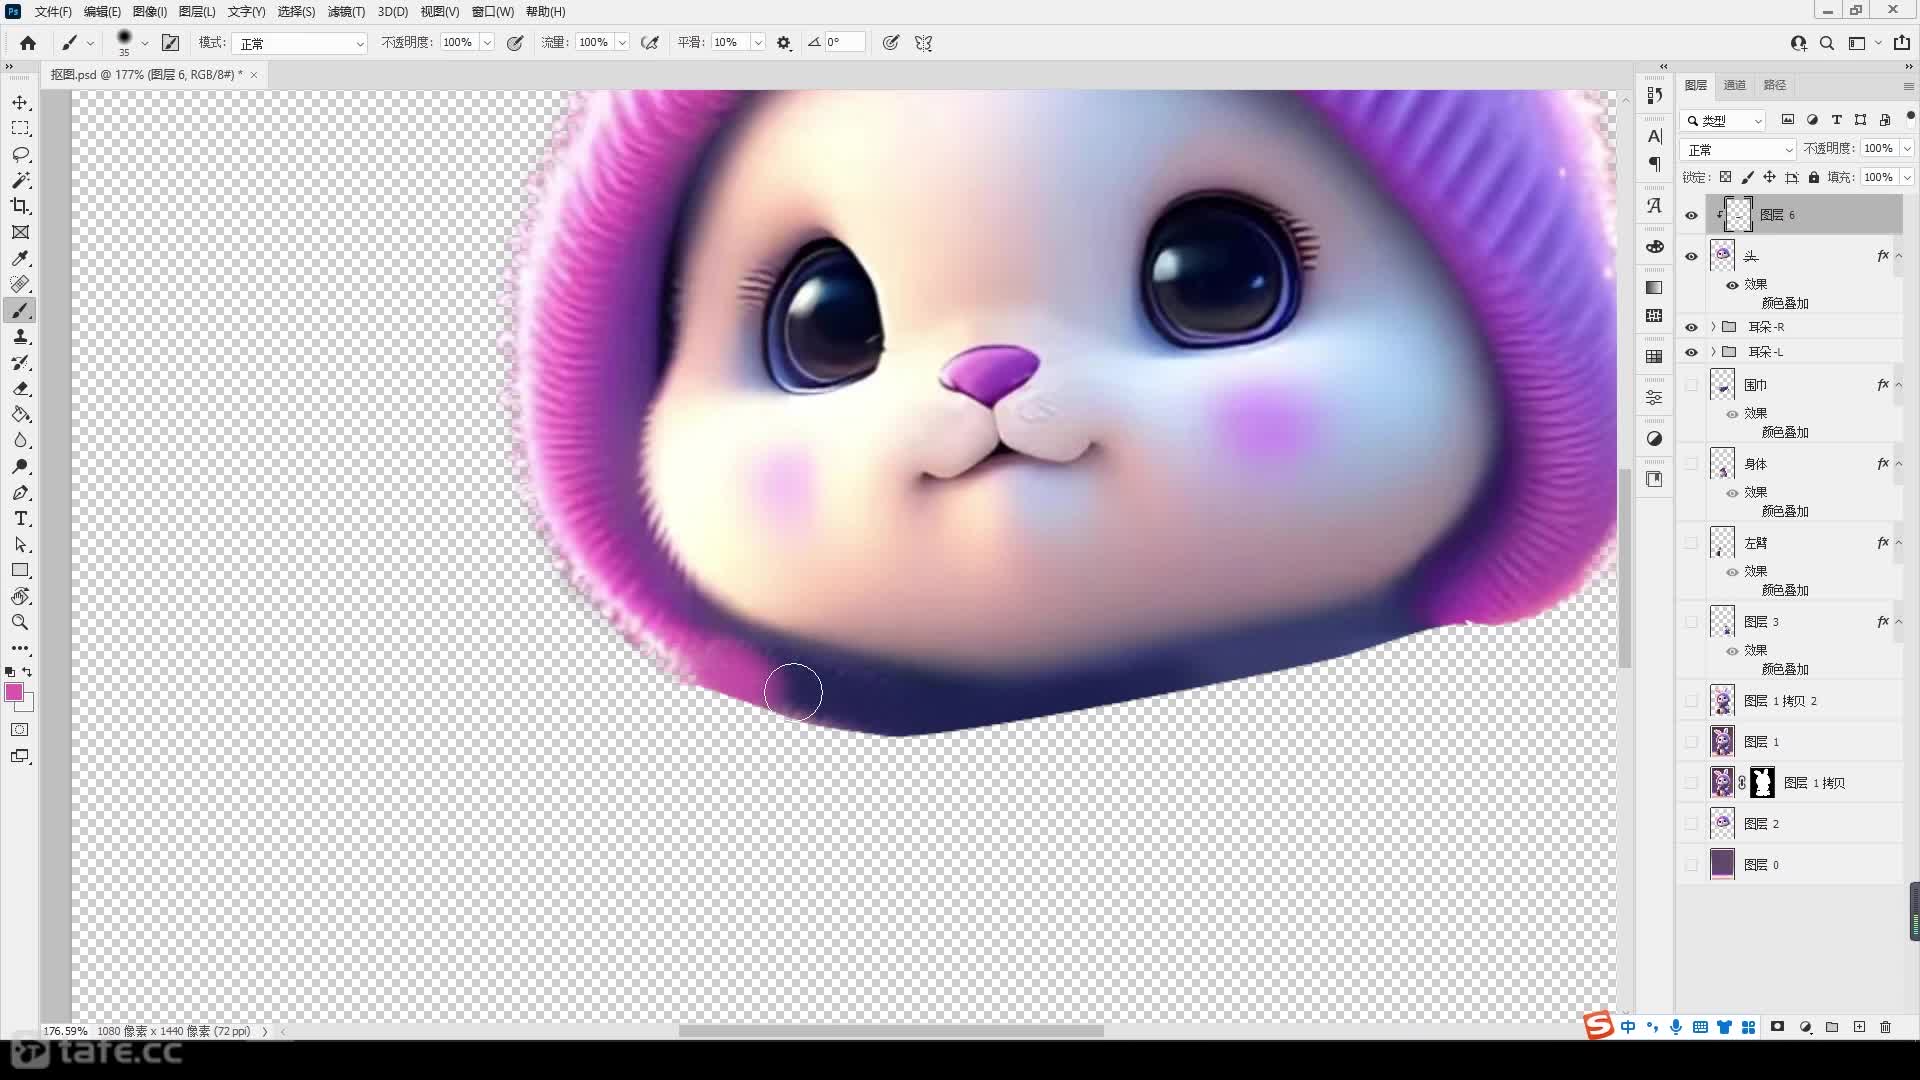Create new group folder icon
The image size is (1920, 1080).
click(x=1832, y=1027)
